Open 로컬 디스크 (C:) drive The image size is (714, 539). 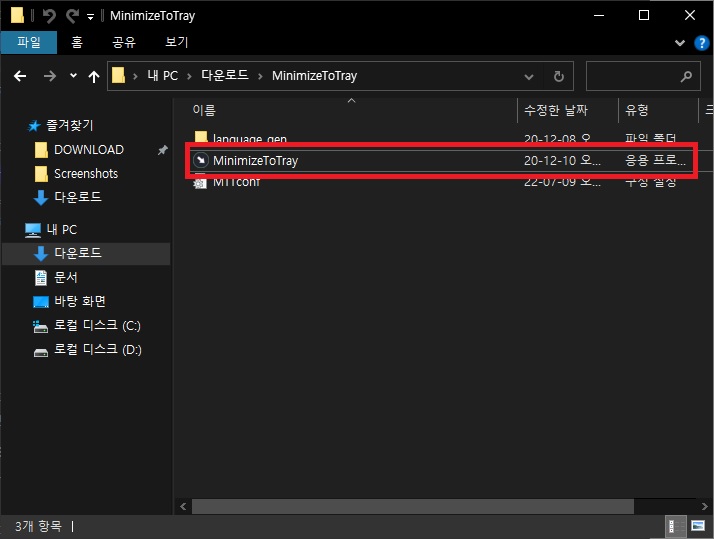(97, 325)
